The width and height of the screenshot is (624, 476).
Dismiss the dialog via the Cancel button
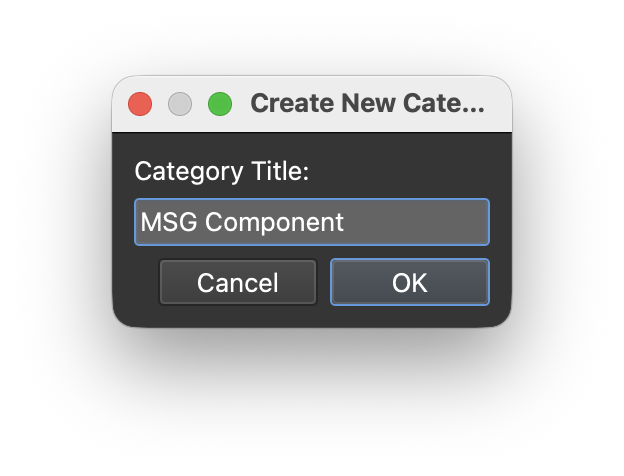pyautogui.click(x=238, y=282)
